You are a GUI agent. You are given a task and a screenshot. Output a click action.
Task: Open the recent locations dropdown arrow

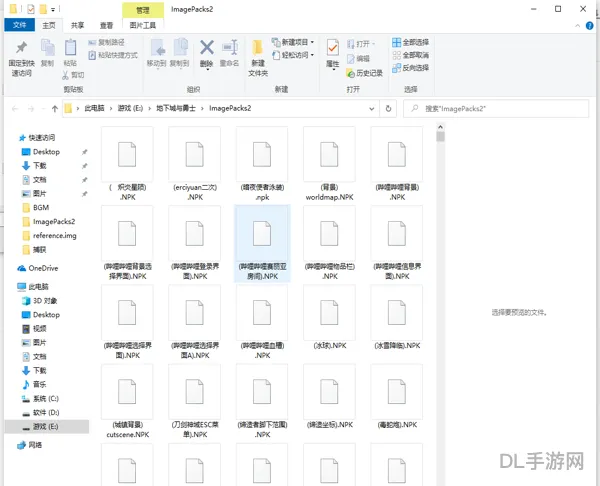43,109
